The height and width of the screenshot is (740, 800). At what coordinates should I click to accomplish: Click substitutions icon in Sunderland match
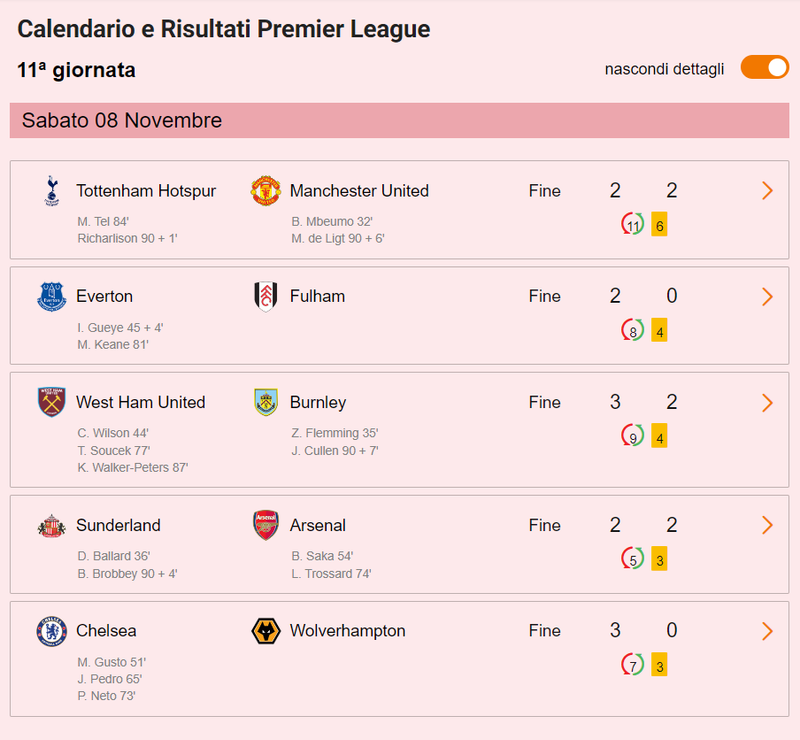632,559
